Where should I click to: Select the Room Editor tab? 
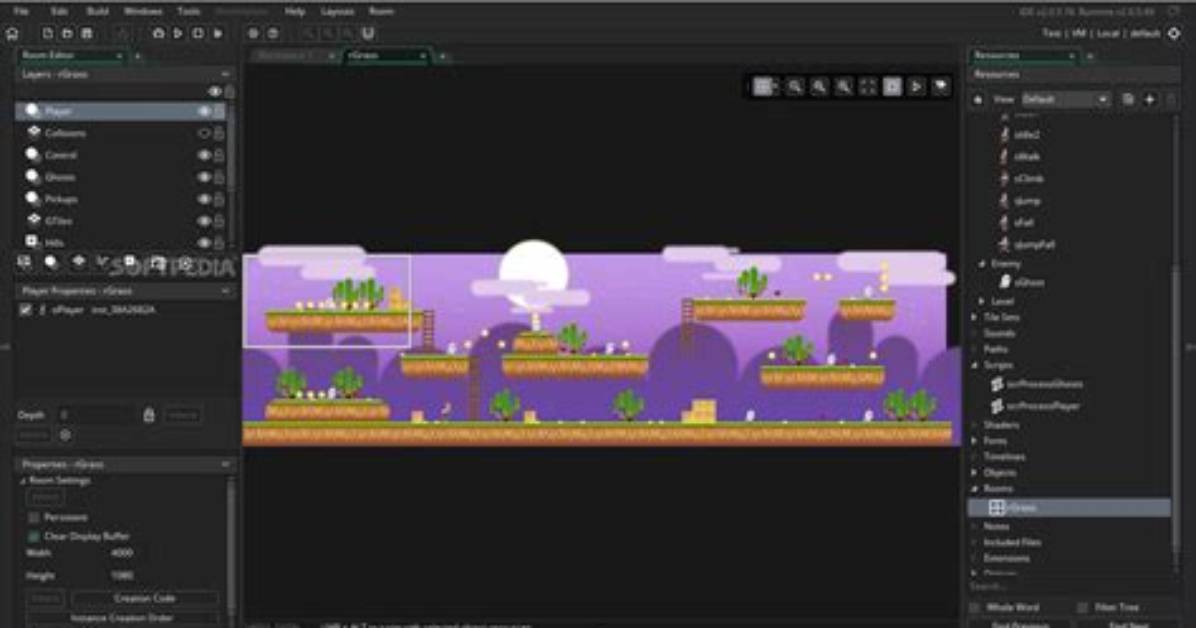[71, 56]
